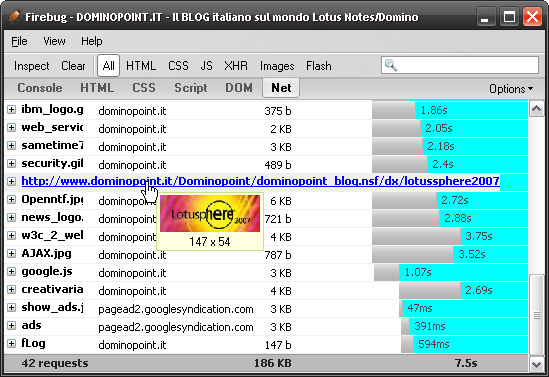Open the Help menu
549x377 pixels.
[x=92, y=41]
